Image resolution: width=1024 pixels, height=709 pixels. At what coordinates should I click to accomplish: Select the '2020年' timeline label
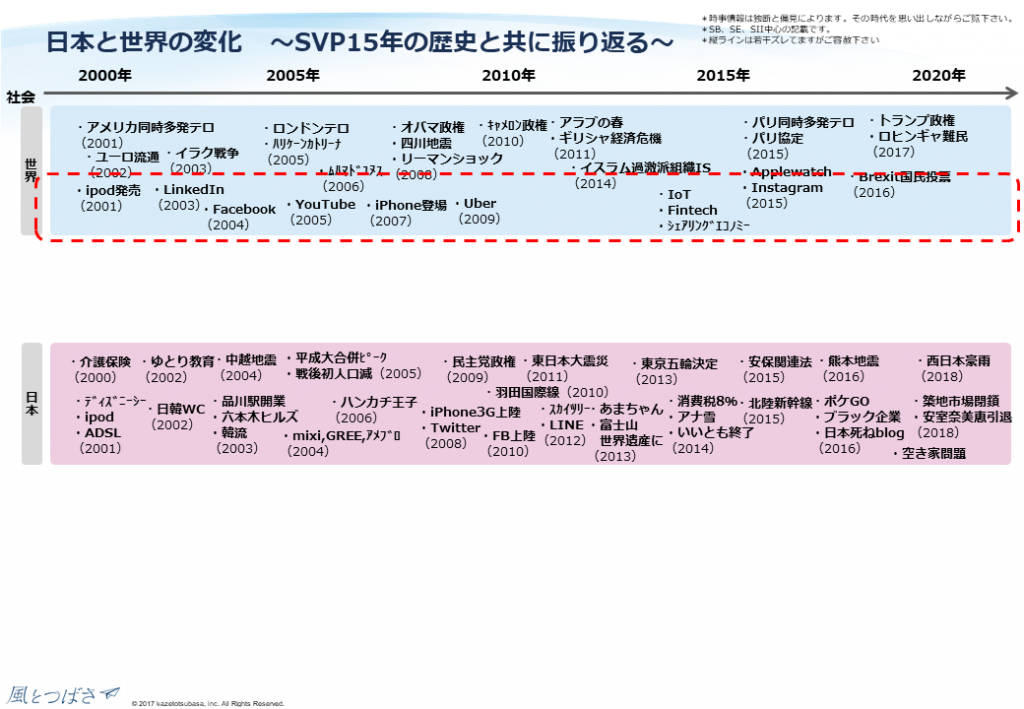coord(938,76)
